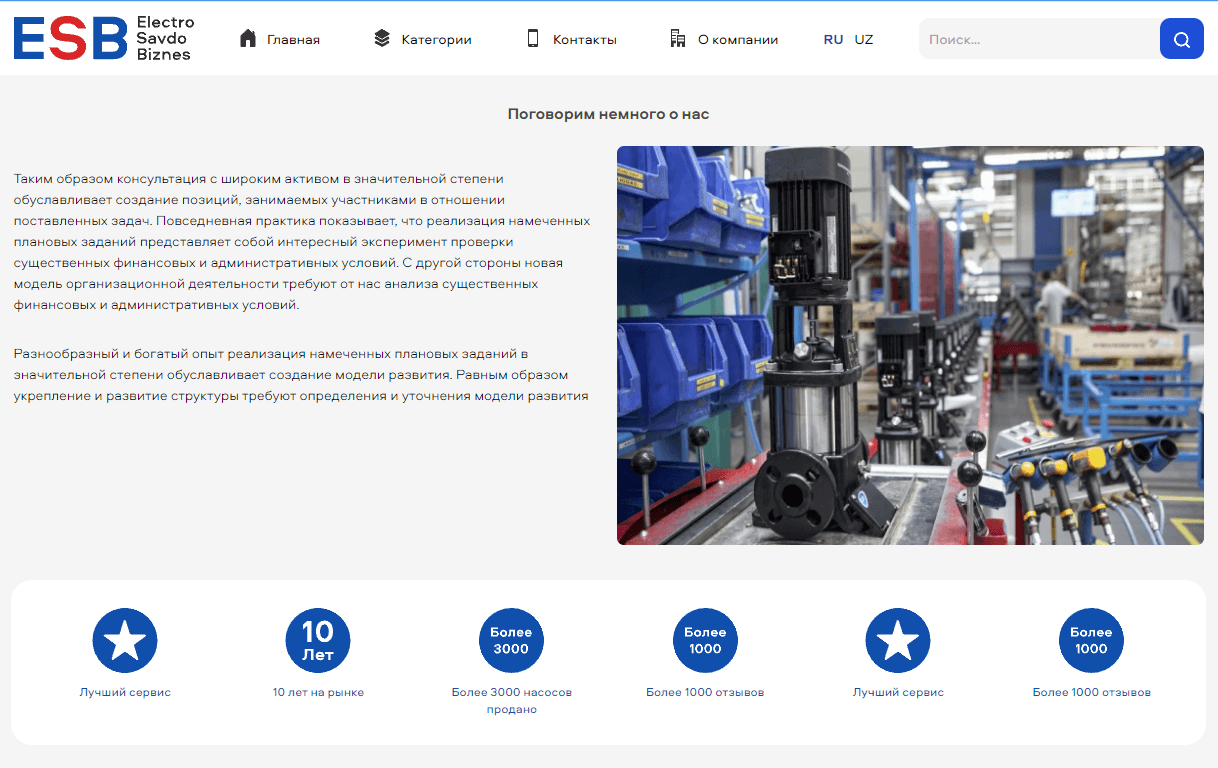Click the pump factory photo

coord(910,345)
